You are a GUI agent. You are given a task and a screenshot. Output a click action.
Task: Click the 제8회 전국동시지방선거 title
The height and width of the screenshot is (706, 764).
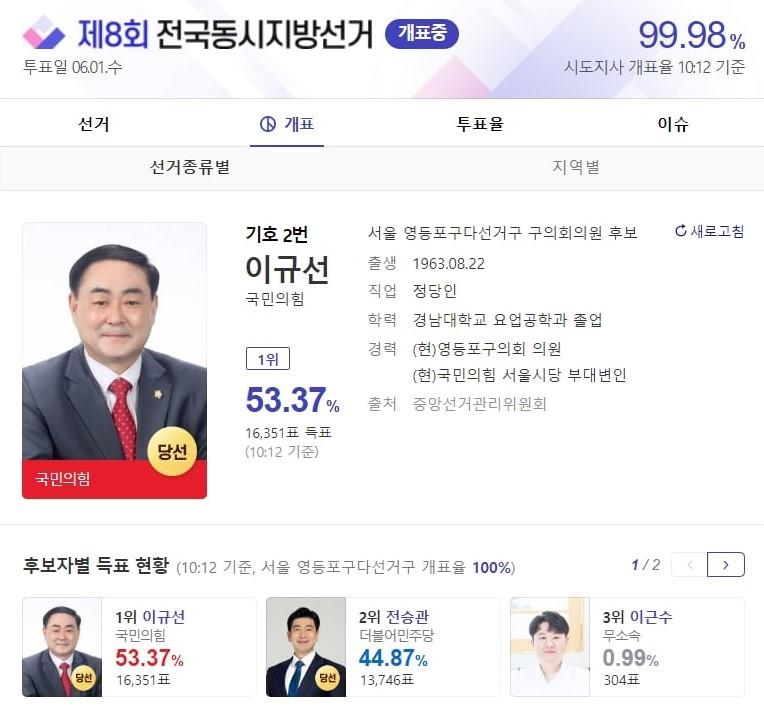point(225,33)
